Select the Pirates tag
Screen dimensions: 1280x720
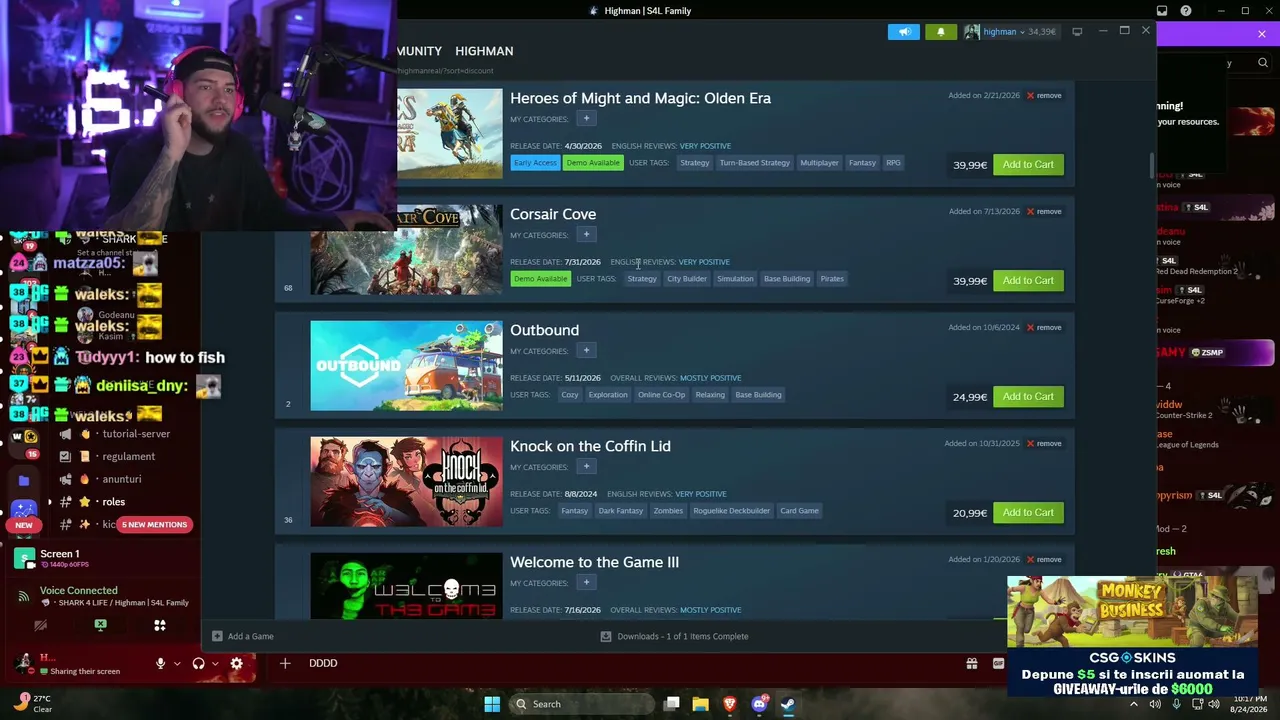tap(832, 279)
